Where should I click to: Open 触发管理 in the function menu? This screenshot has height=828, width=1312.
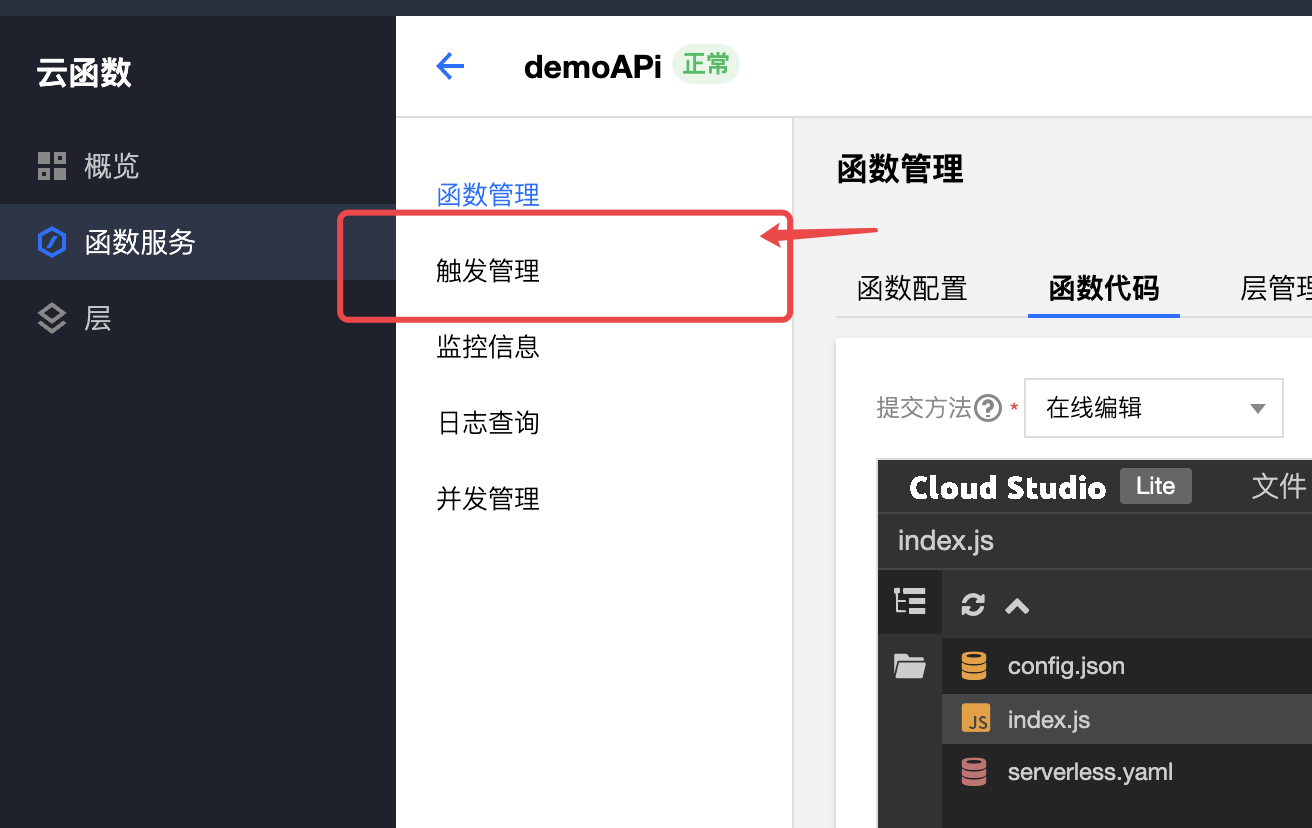(x=488, y=271)
